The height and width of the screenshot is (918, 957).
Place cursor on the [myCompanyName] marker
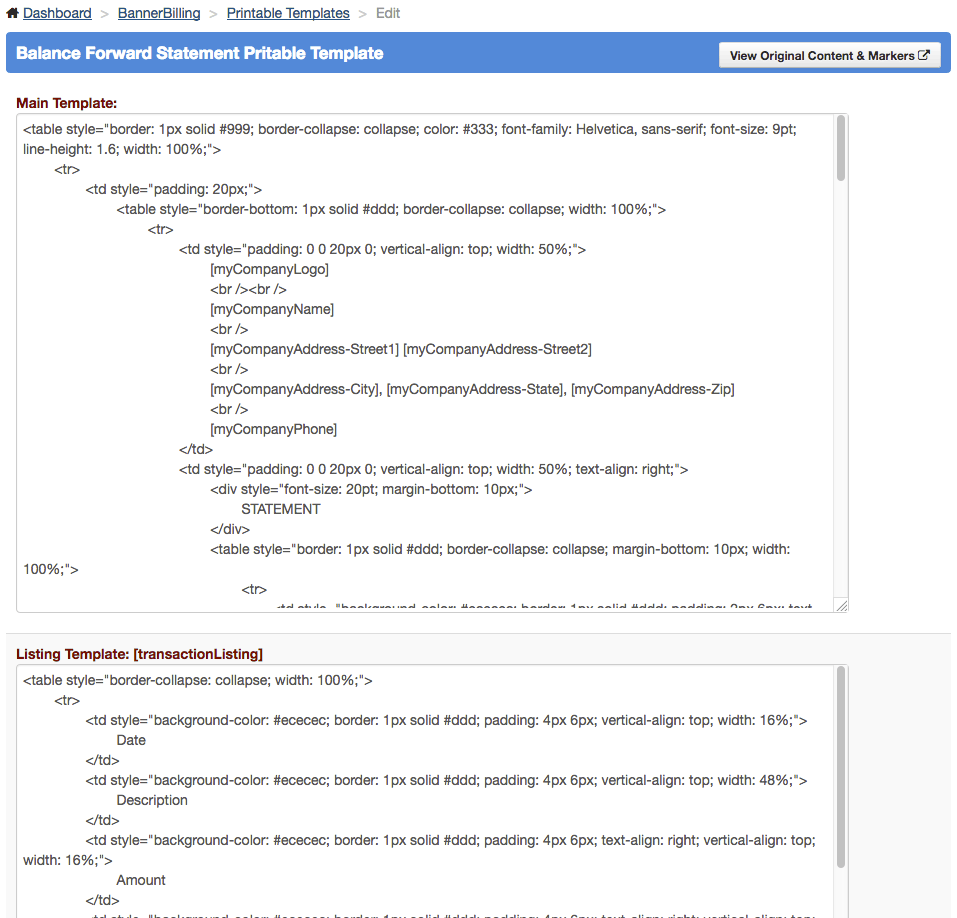coord(272,309)
